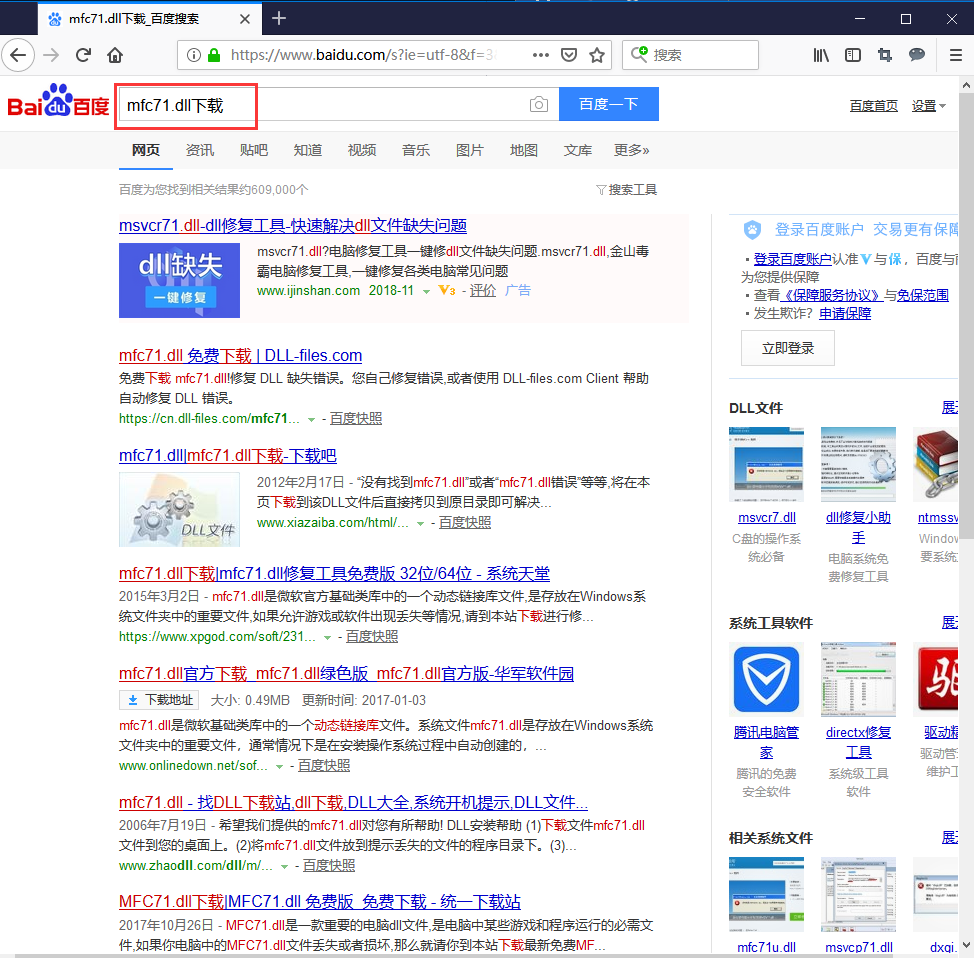Open a new browser tab
Screen dimensions: 974x958
point(280,19)
